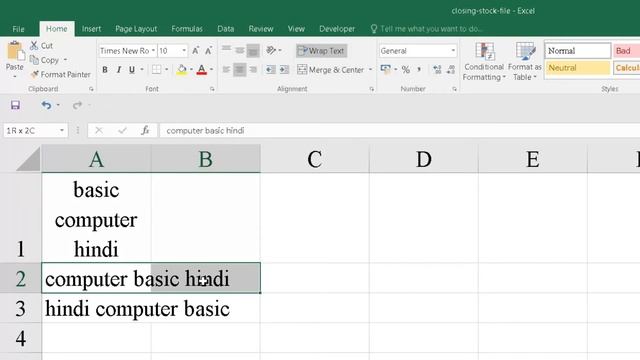The height and width of the screenshot is (360, 640).
Task: Switch to the Insert tab
Action: 91,29
